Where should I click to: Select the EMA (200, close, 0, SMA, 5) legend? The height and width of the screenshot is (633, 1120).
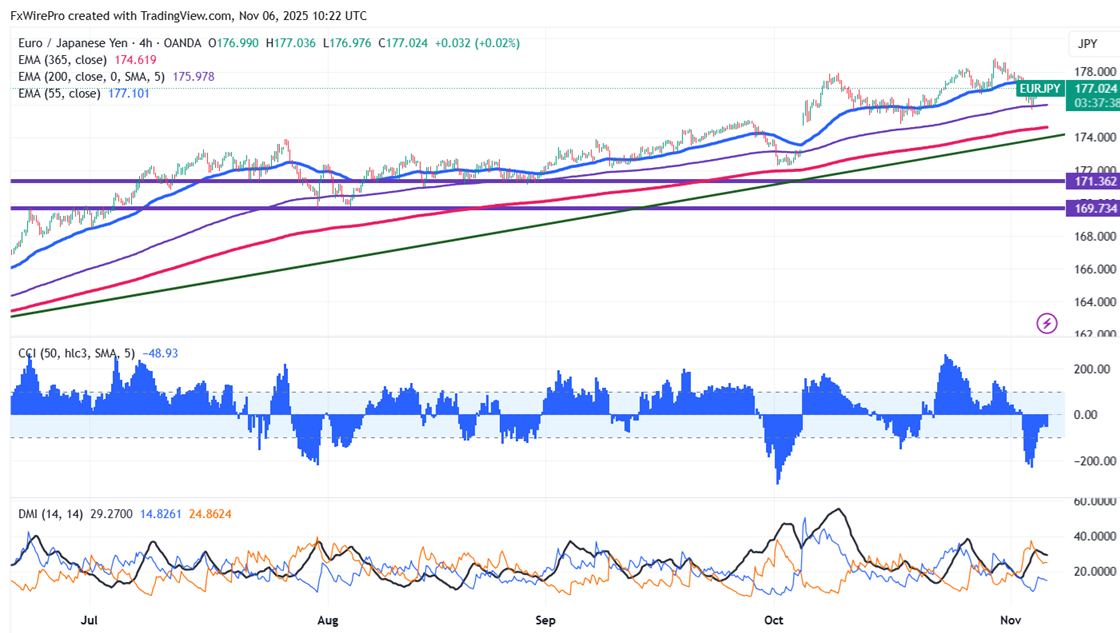click(91, 76)
